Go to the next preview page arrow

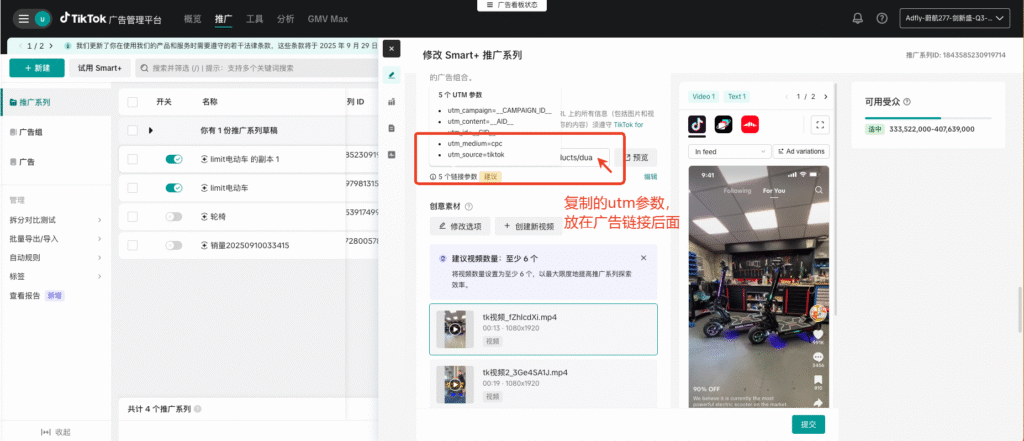(x=825, y=97)
